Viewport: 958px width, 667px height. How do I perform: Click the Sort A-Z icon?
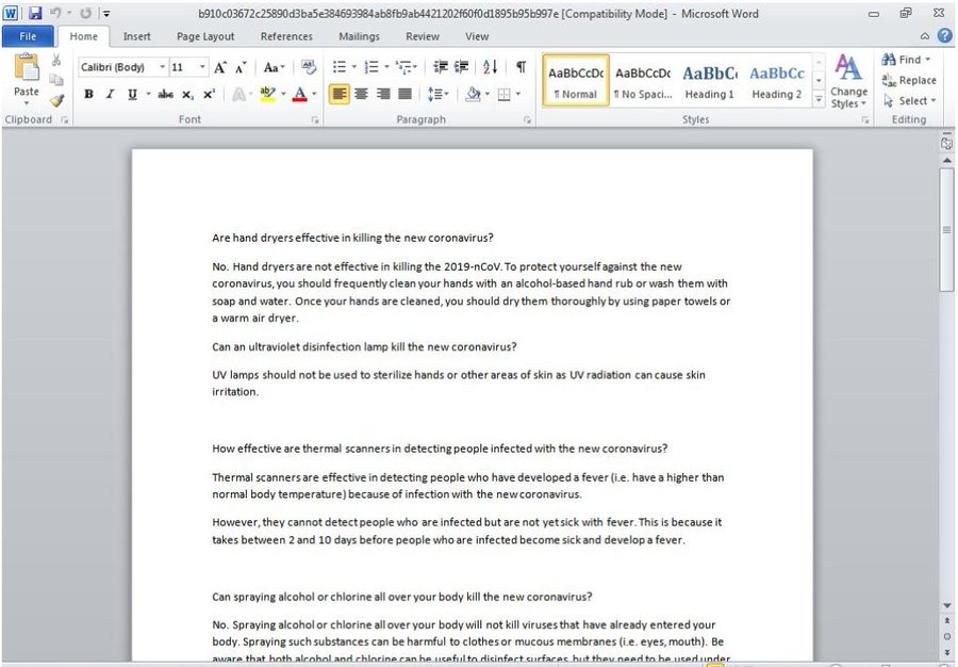click(490, 67)
